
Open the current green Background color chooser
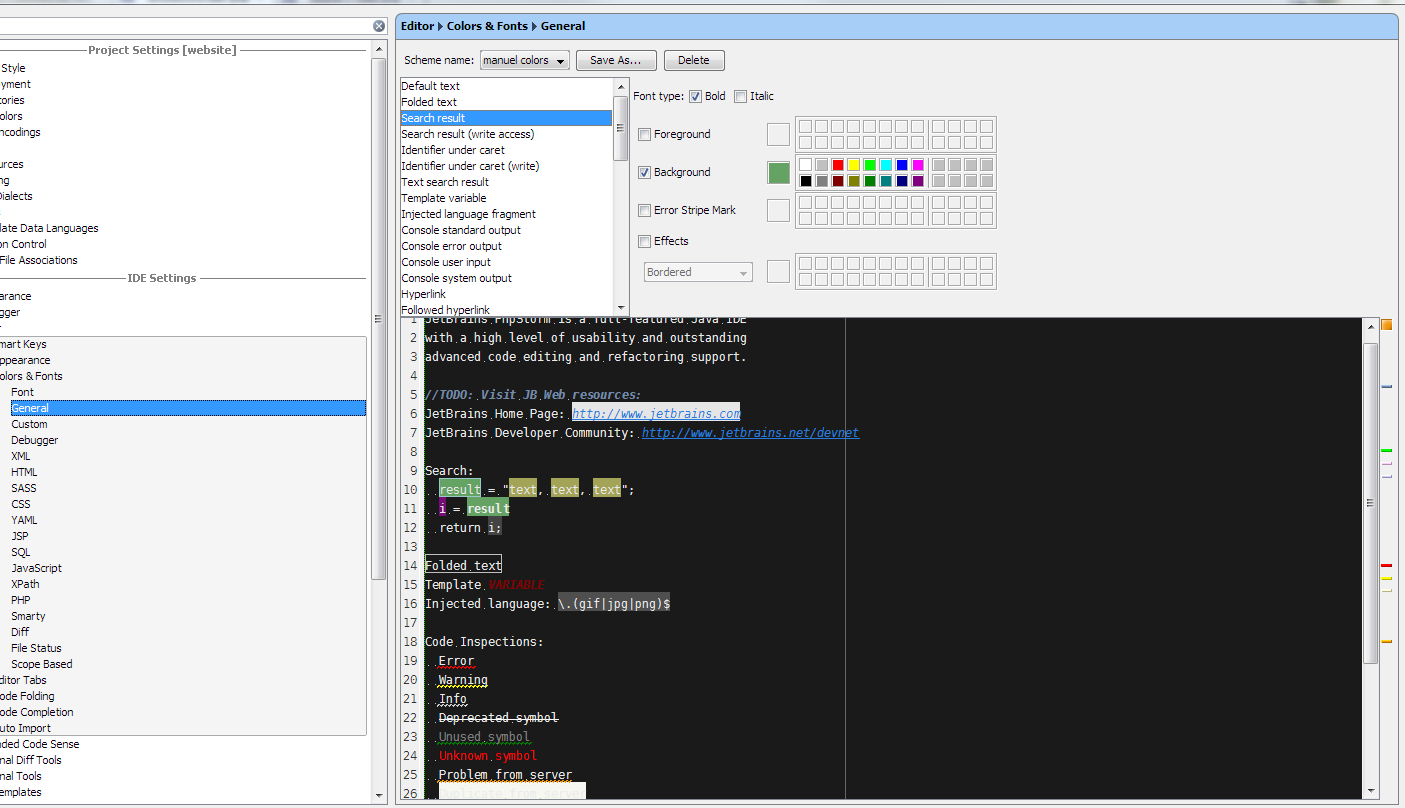(779, 173)
